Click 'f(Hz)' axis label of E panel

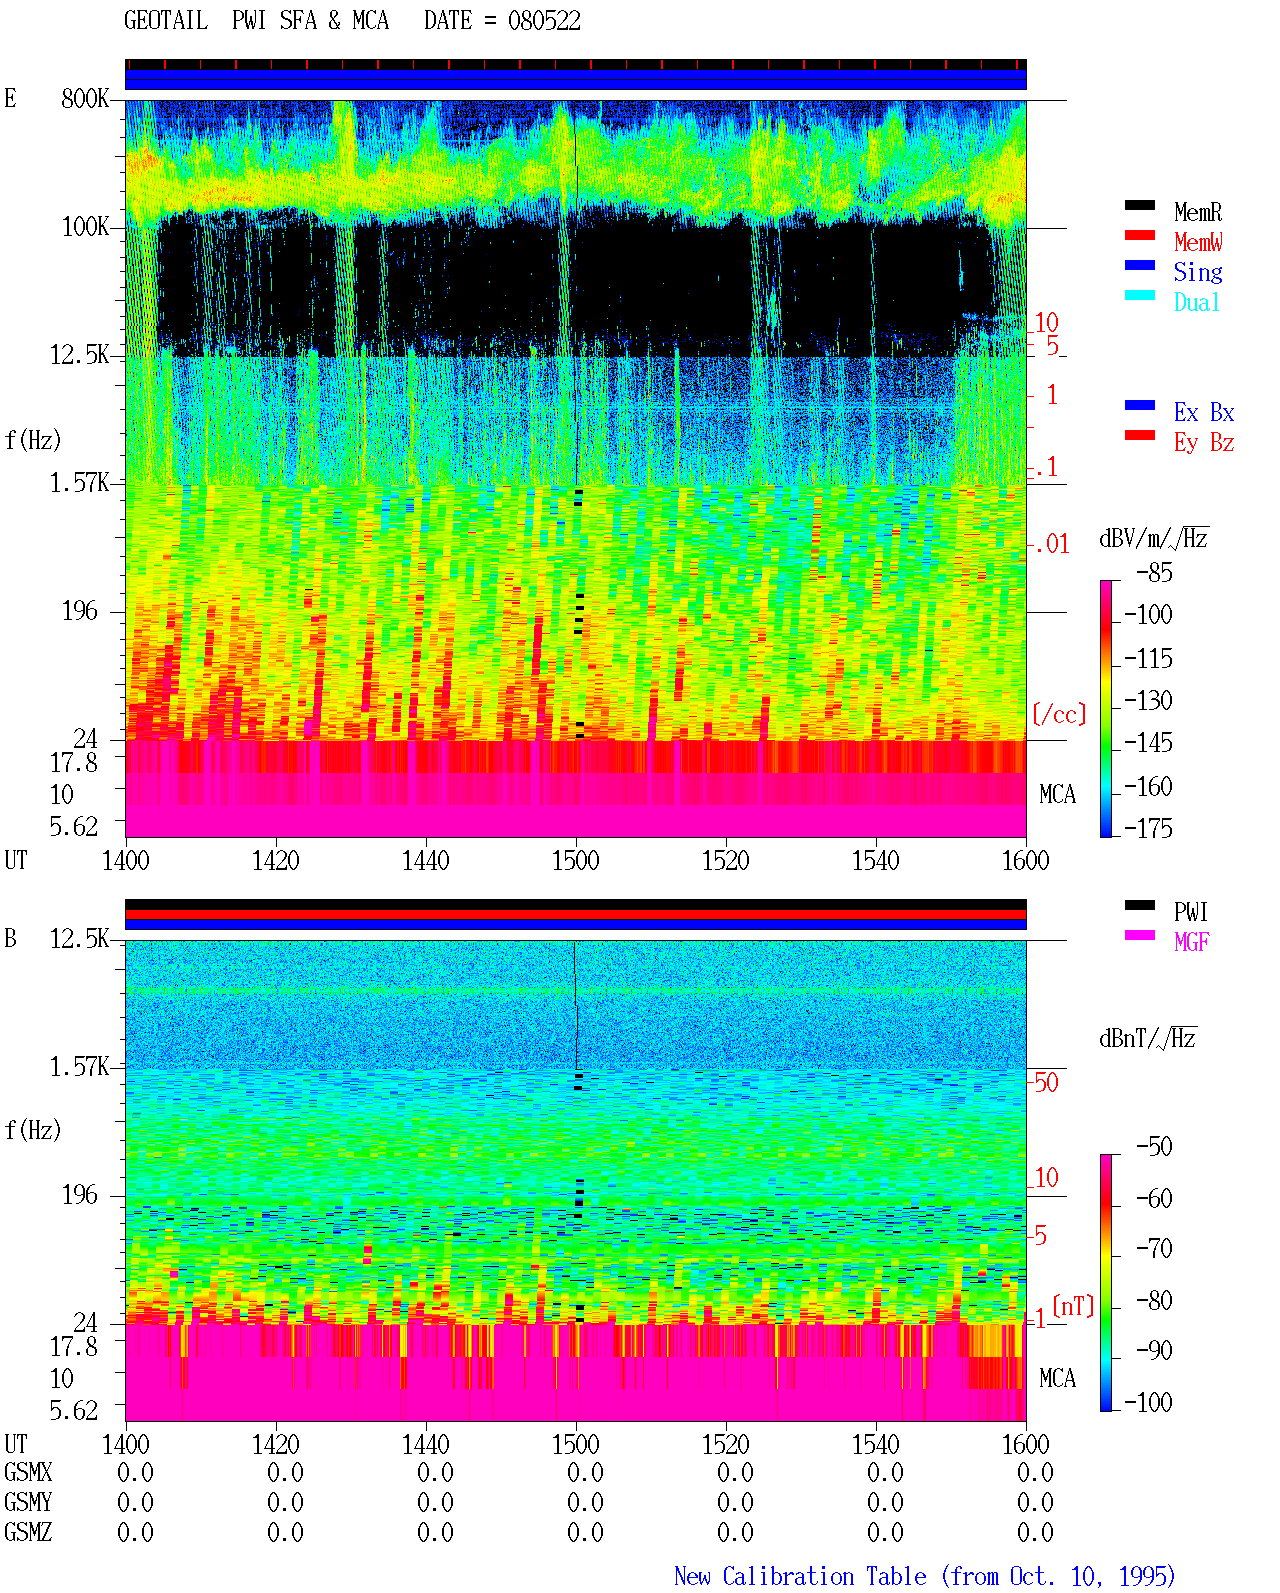coord(33,440)
